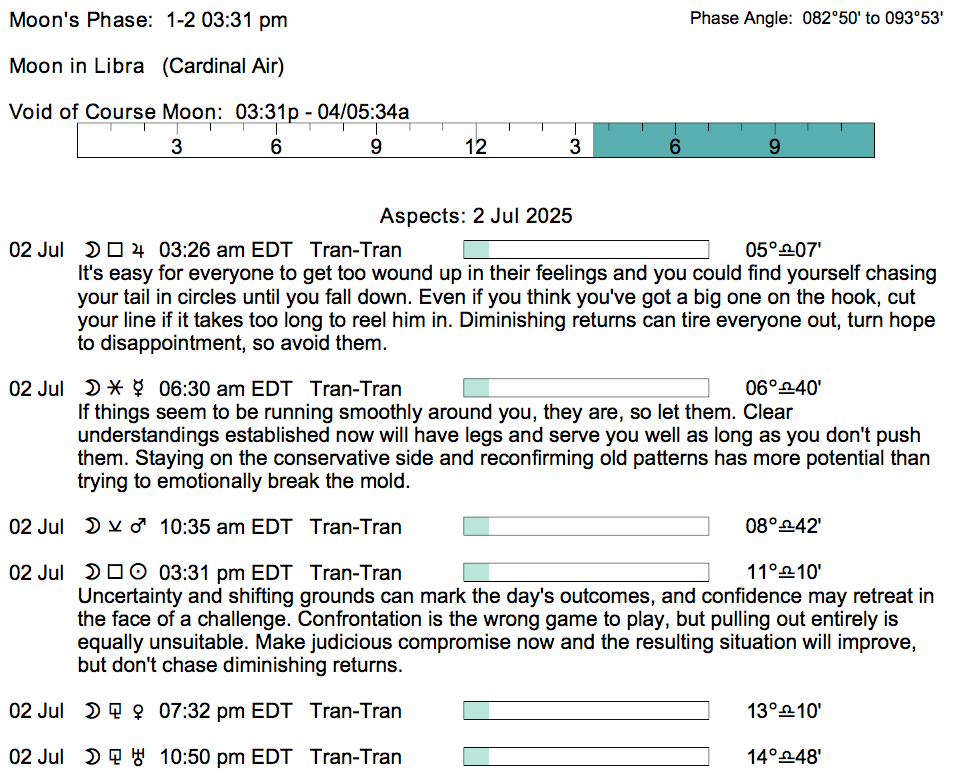Click the strength bar for the 06:30 am aspect
Viewport: 962px width, 780px height.
pos(586,388)
